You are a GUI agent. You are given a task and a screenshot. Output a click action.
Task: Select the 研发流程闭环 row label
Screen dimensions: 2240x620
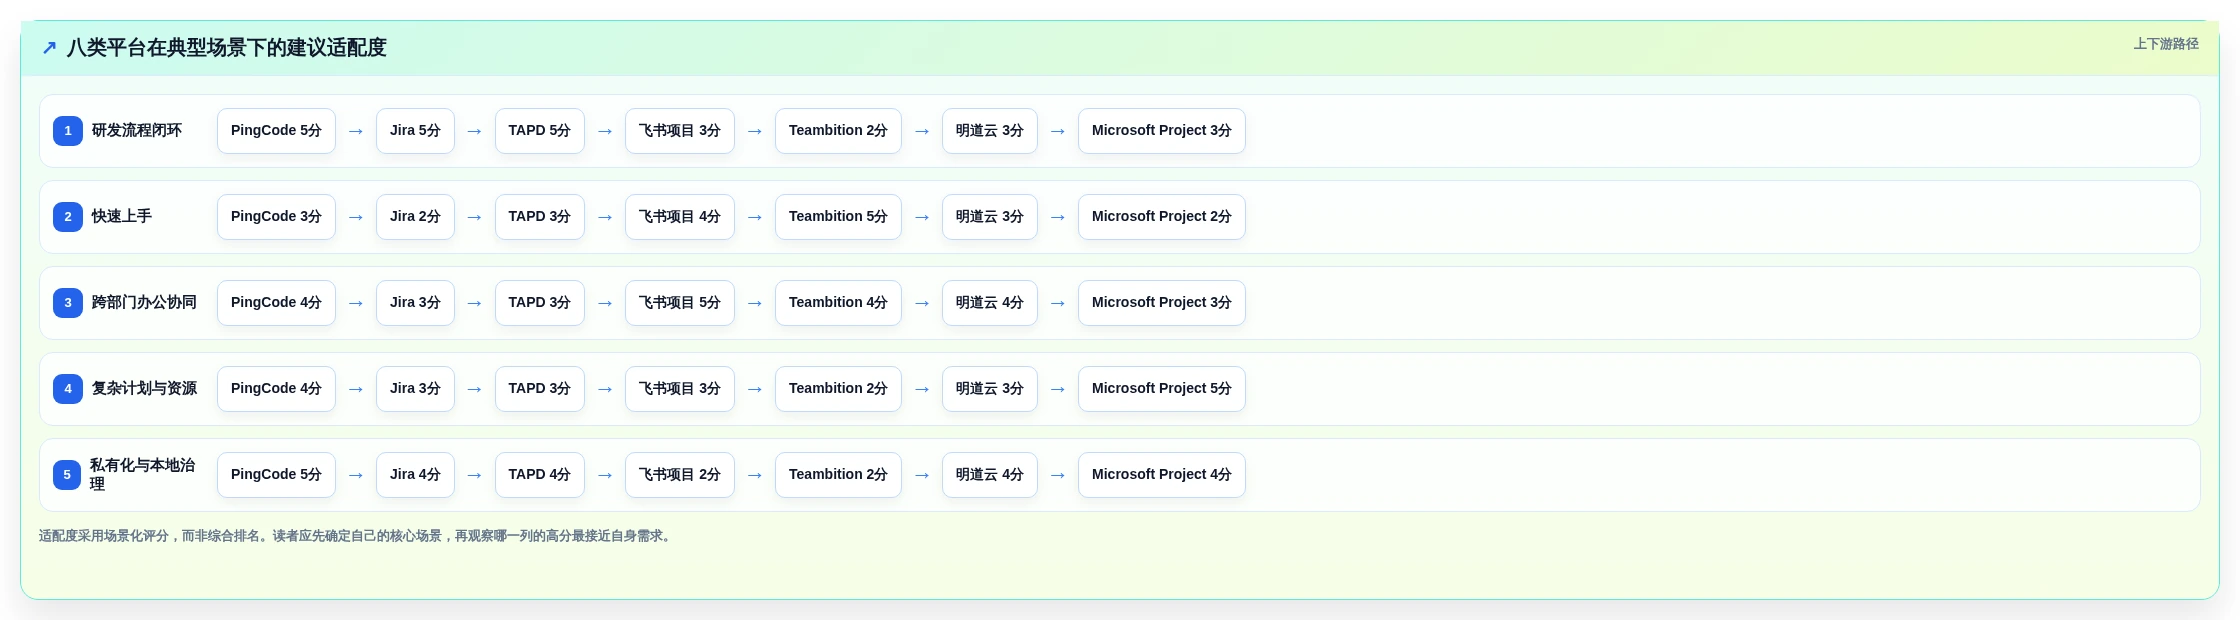pyautogui.click(x=137, y=131)
